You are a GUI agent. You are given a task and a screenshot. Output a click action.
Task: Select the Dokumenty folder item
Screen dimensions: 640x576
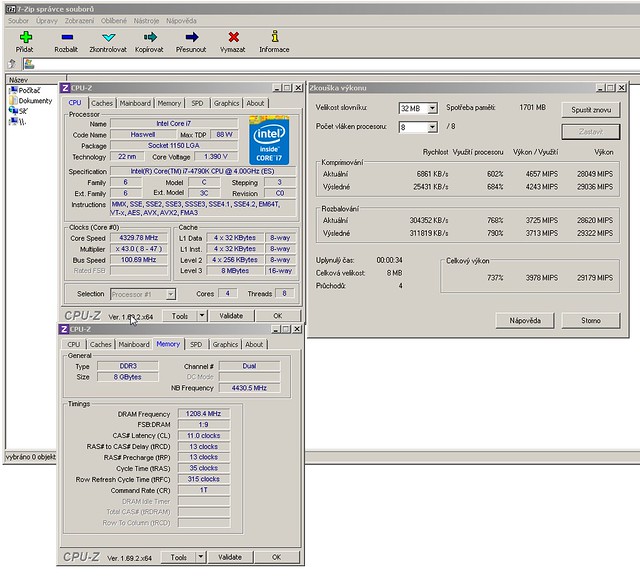[31, 100]
